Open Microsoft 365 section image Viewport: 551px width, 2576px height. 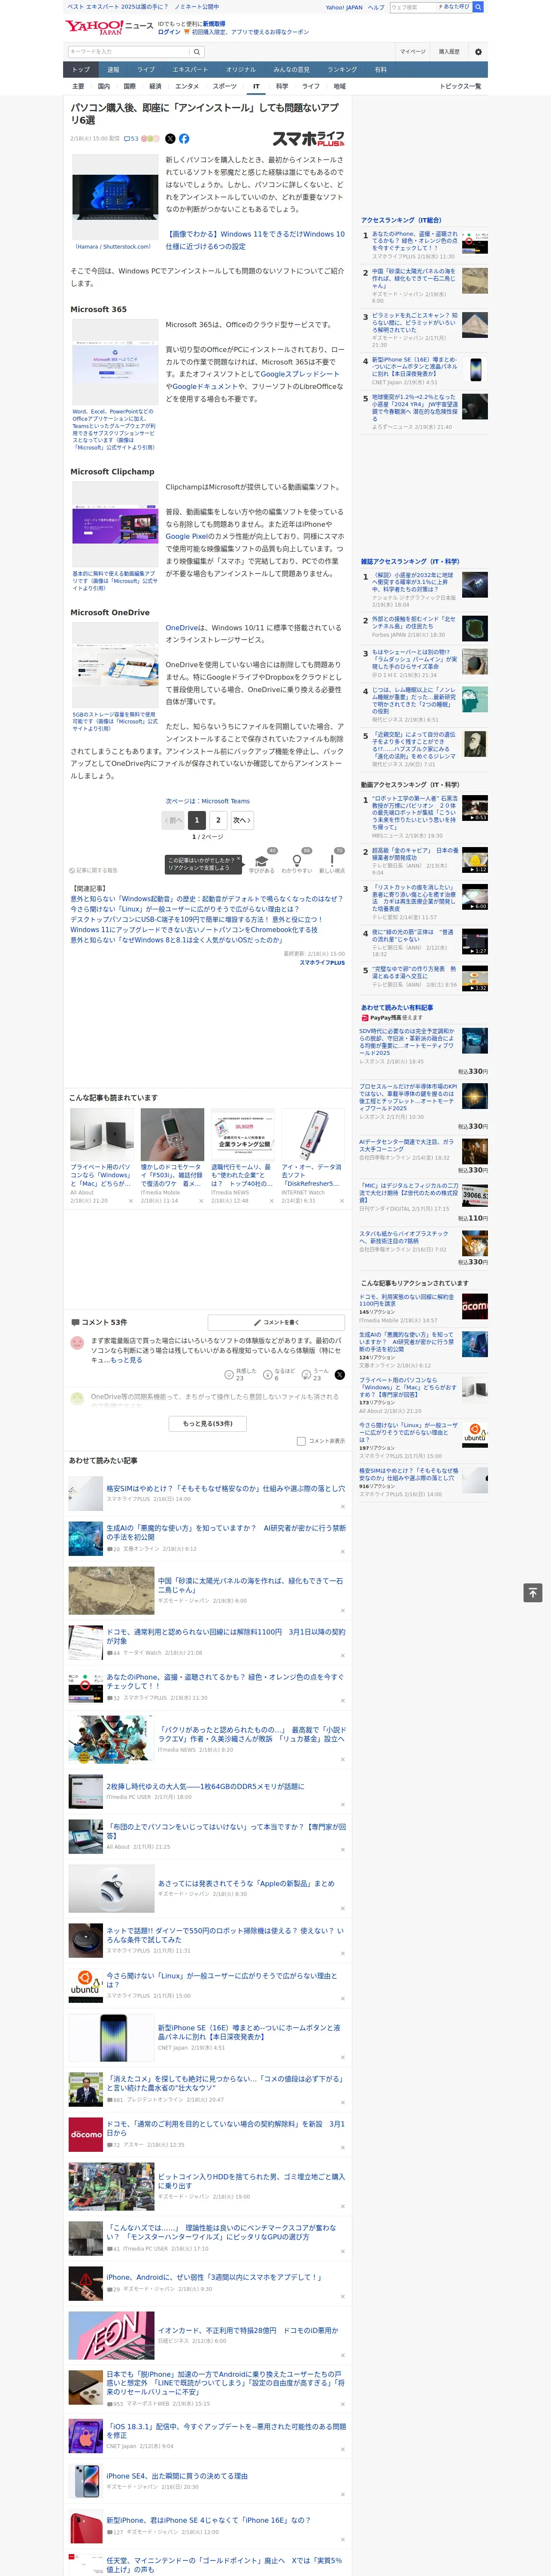(115, 363)
